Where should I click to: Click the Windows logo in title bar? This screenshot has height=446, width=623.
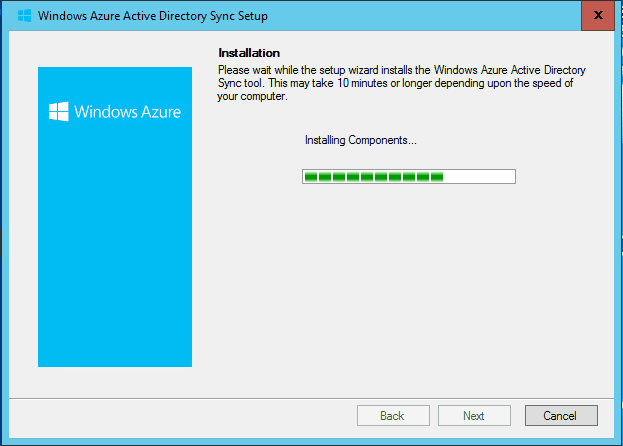coord(24,16)
